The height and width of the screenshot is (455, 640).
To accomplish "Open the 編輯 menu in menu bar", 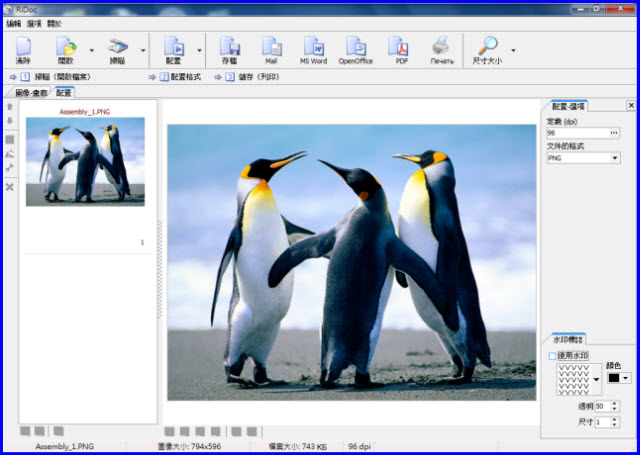I will pyautogui.click(x=13, y=22).
